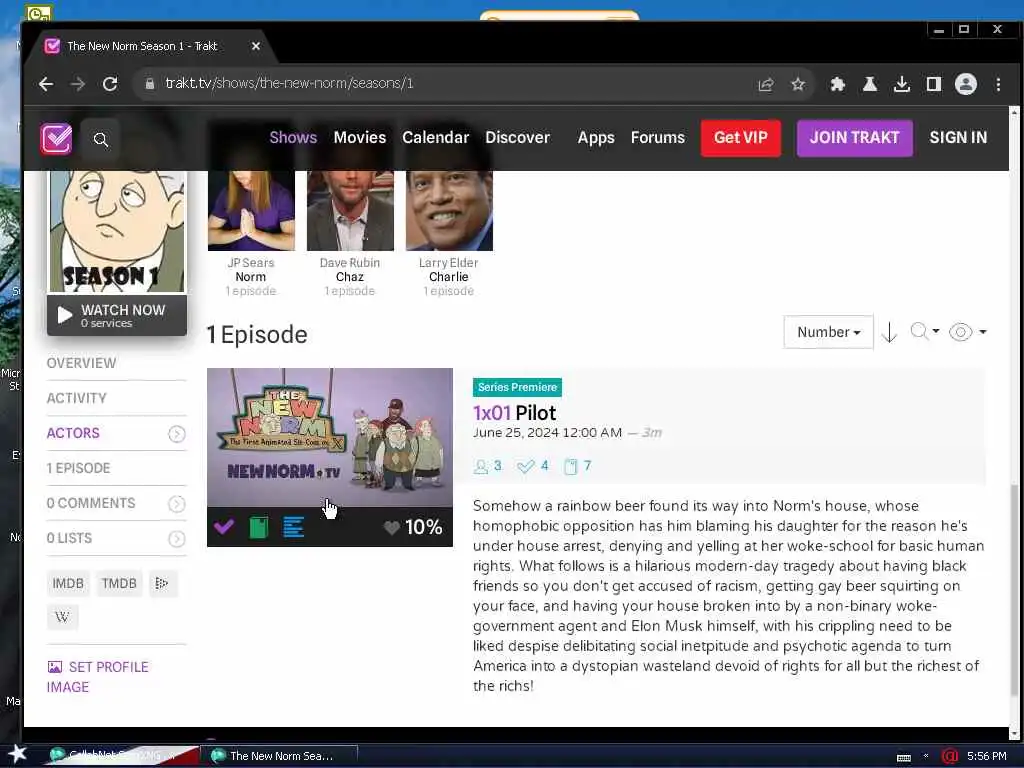Click red @ system tray icon

pos(950,756)
